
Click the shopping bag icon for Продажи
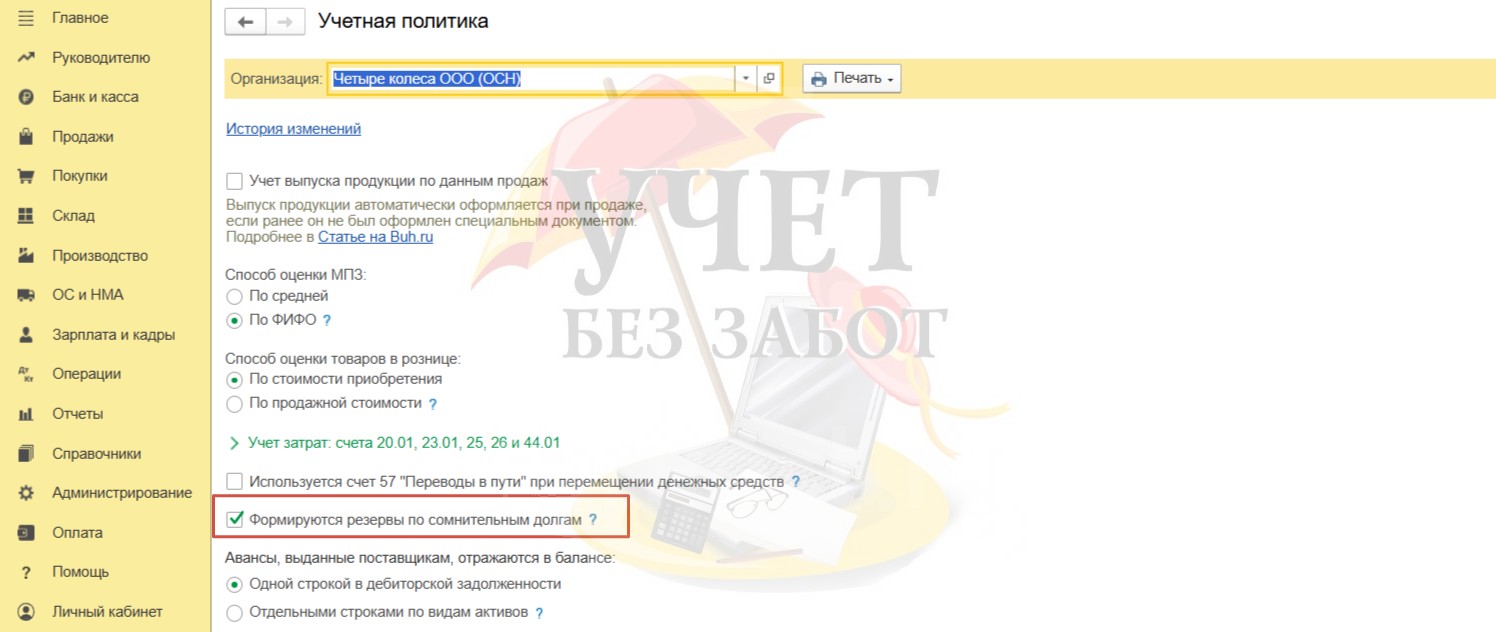[26, 137]
